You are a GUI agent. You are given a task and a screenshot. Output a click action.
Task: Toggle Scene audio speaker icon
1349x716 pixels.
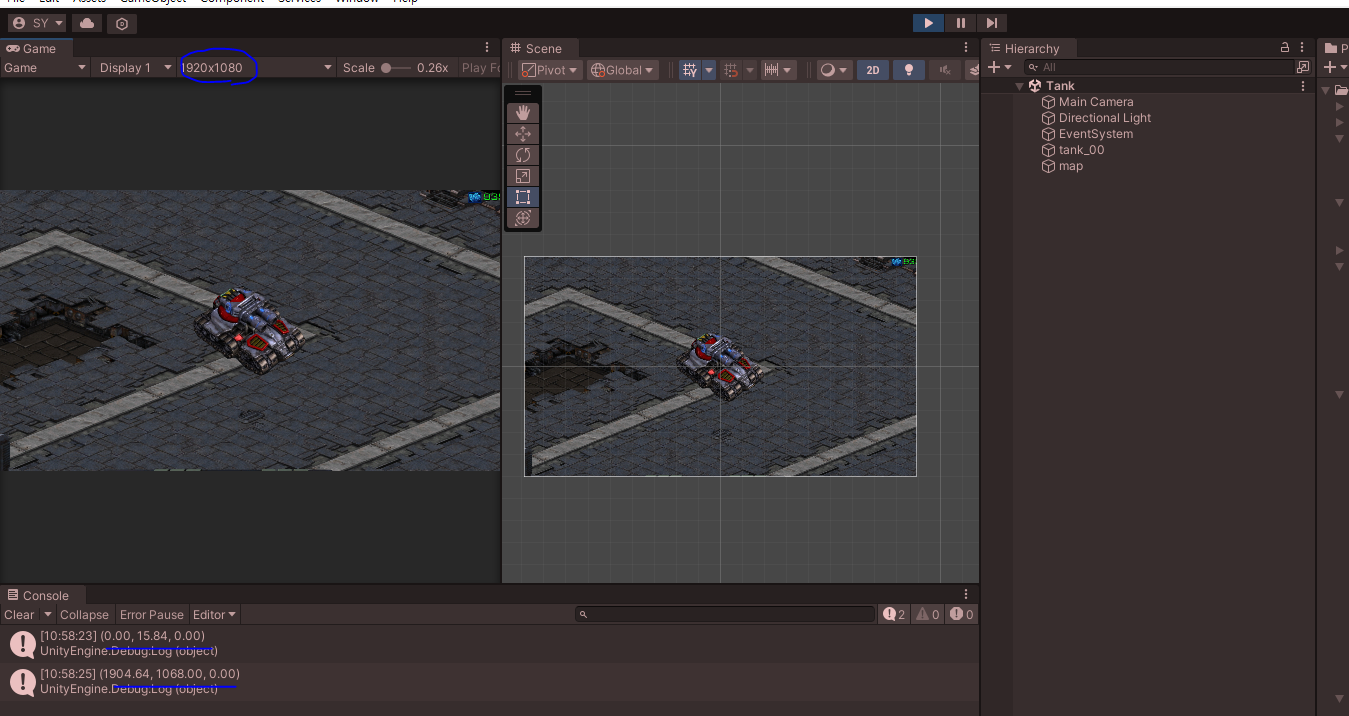click(x=944, y=70)
